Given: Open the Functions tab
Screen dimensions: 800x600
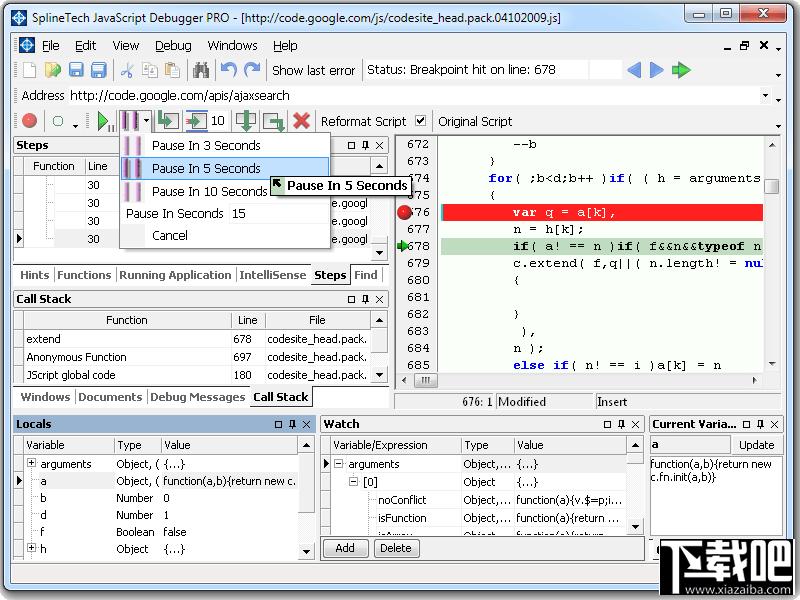Looking at the screenshot, I should click(84, 275).
